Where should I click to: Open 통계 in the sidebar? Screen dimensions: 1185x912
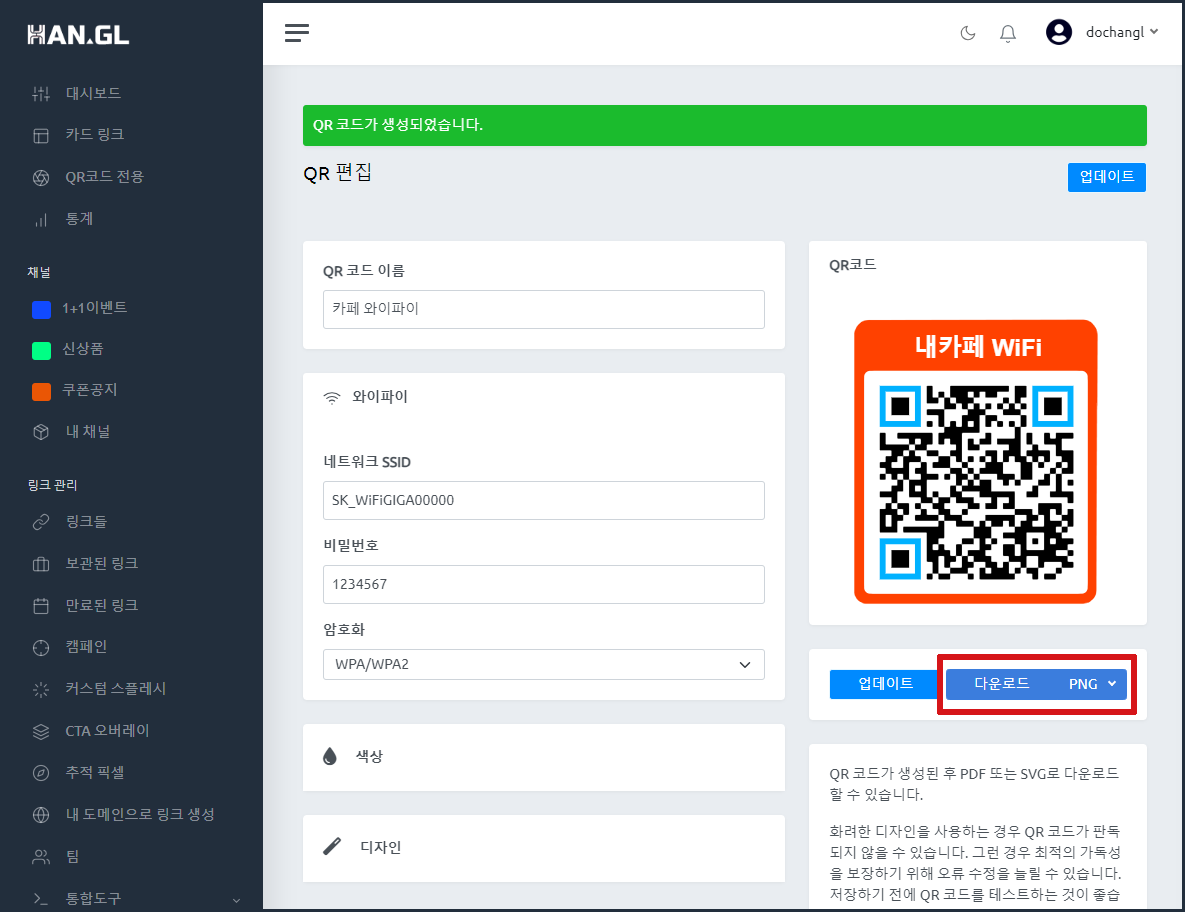(79, 218)
